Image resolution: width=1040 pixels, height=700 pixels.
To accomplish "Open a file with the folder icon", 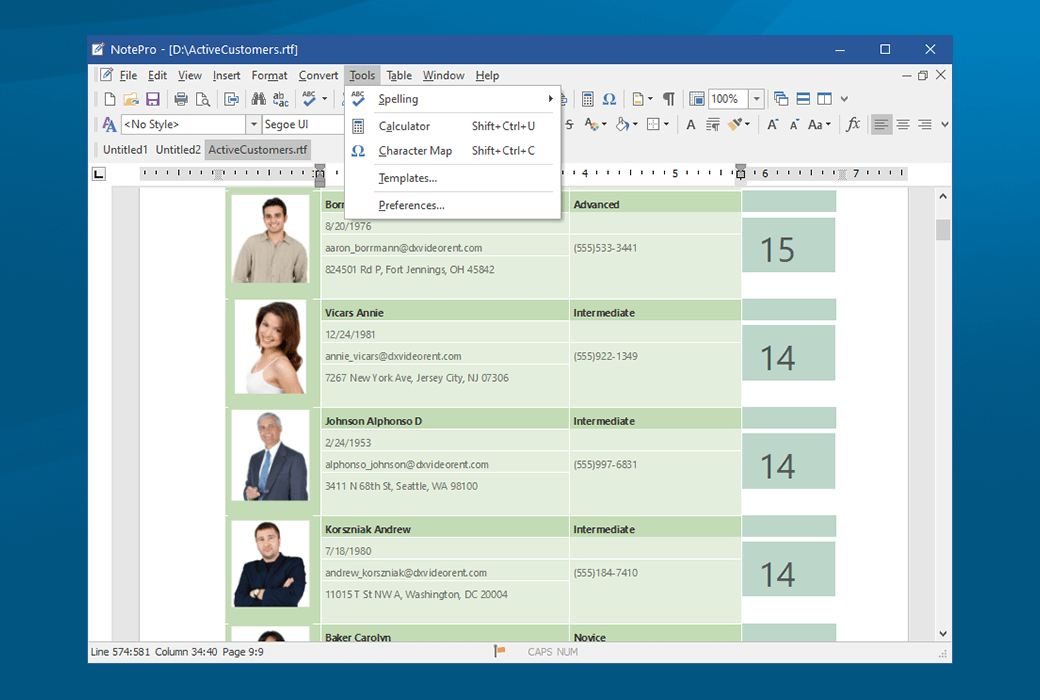I will [131, 100].
